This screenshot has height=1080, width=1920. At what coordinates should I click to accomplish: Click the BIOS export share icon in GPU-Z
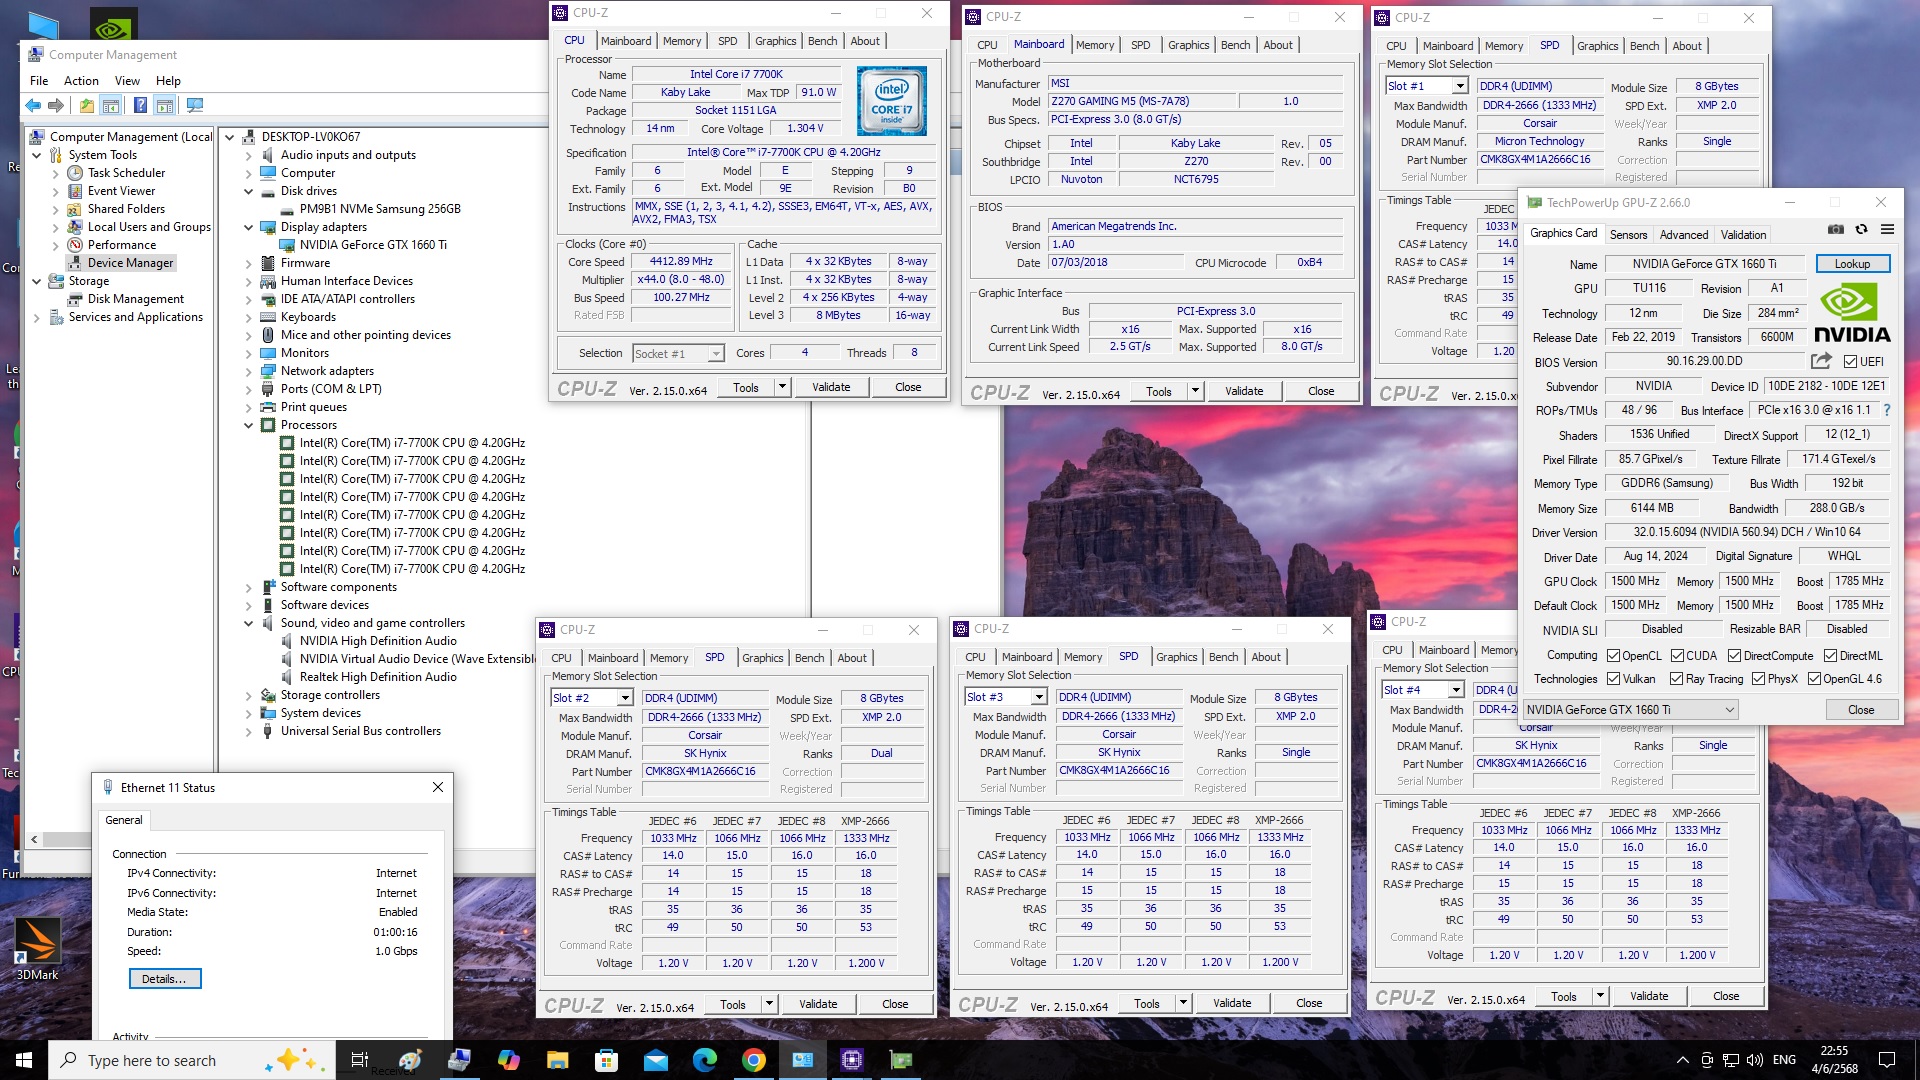[1821, 361]
